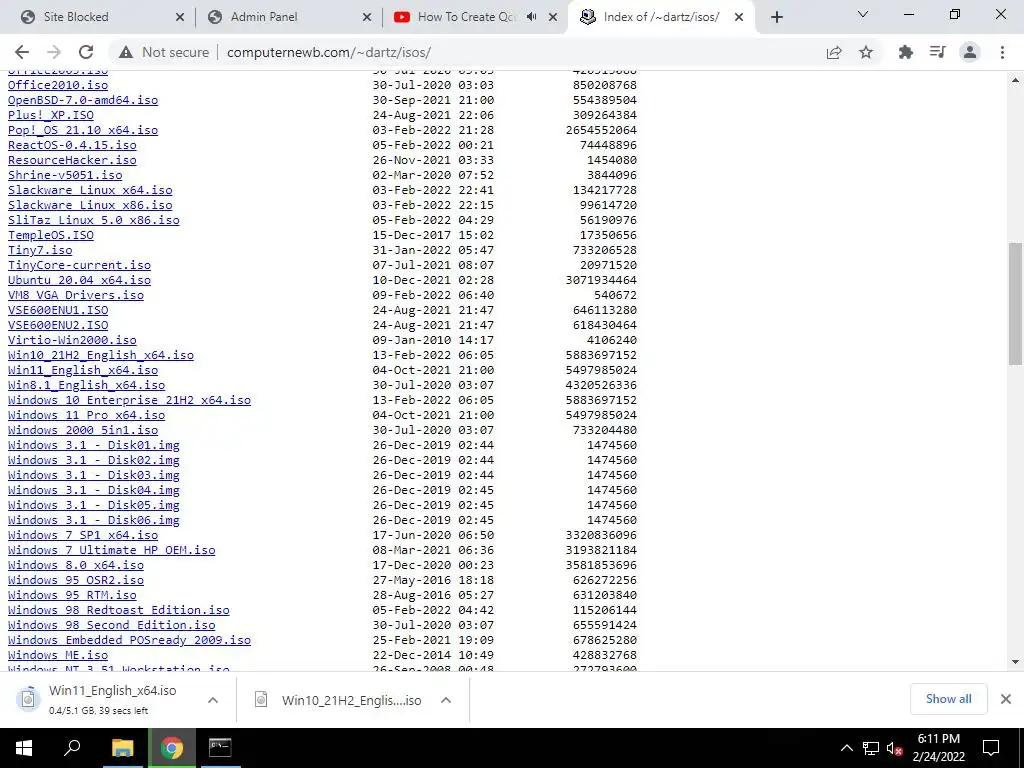The image size is (1024, 768).
Task: Click the forward navigation arrow
Action: [x=54, y=52]
